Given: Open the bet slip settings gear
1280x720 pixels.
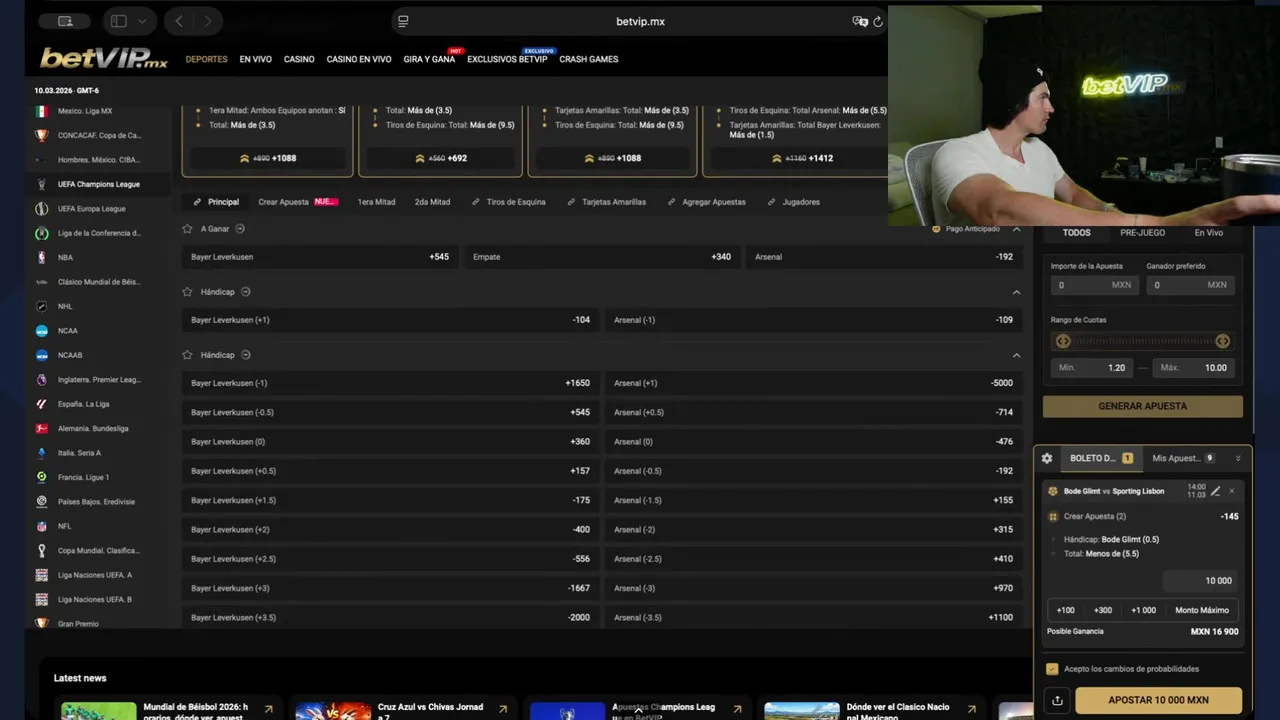Looking at the screenshot, I should click(x=1047, y=458).
